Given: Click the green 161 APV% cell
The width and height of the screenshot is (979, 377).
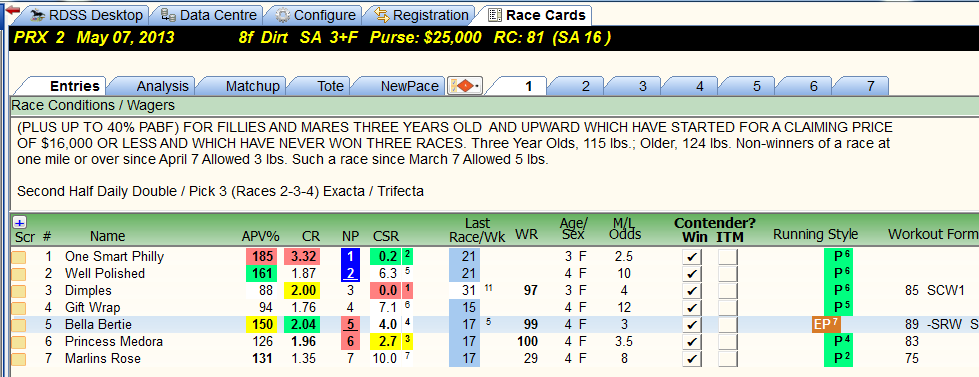Looking at the screenshot, I should coord(261,273).
